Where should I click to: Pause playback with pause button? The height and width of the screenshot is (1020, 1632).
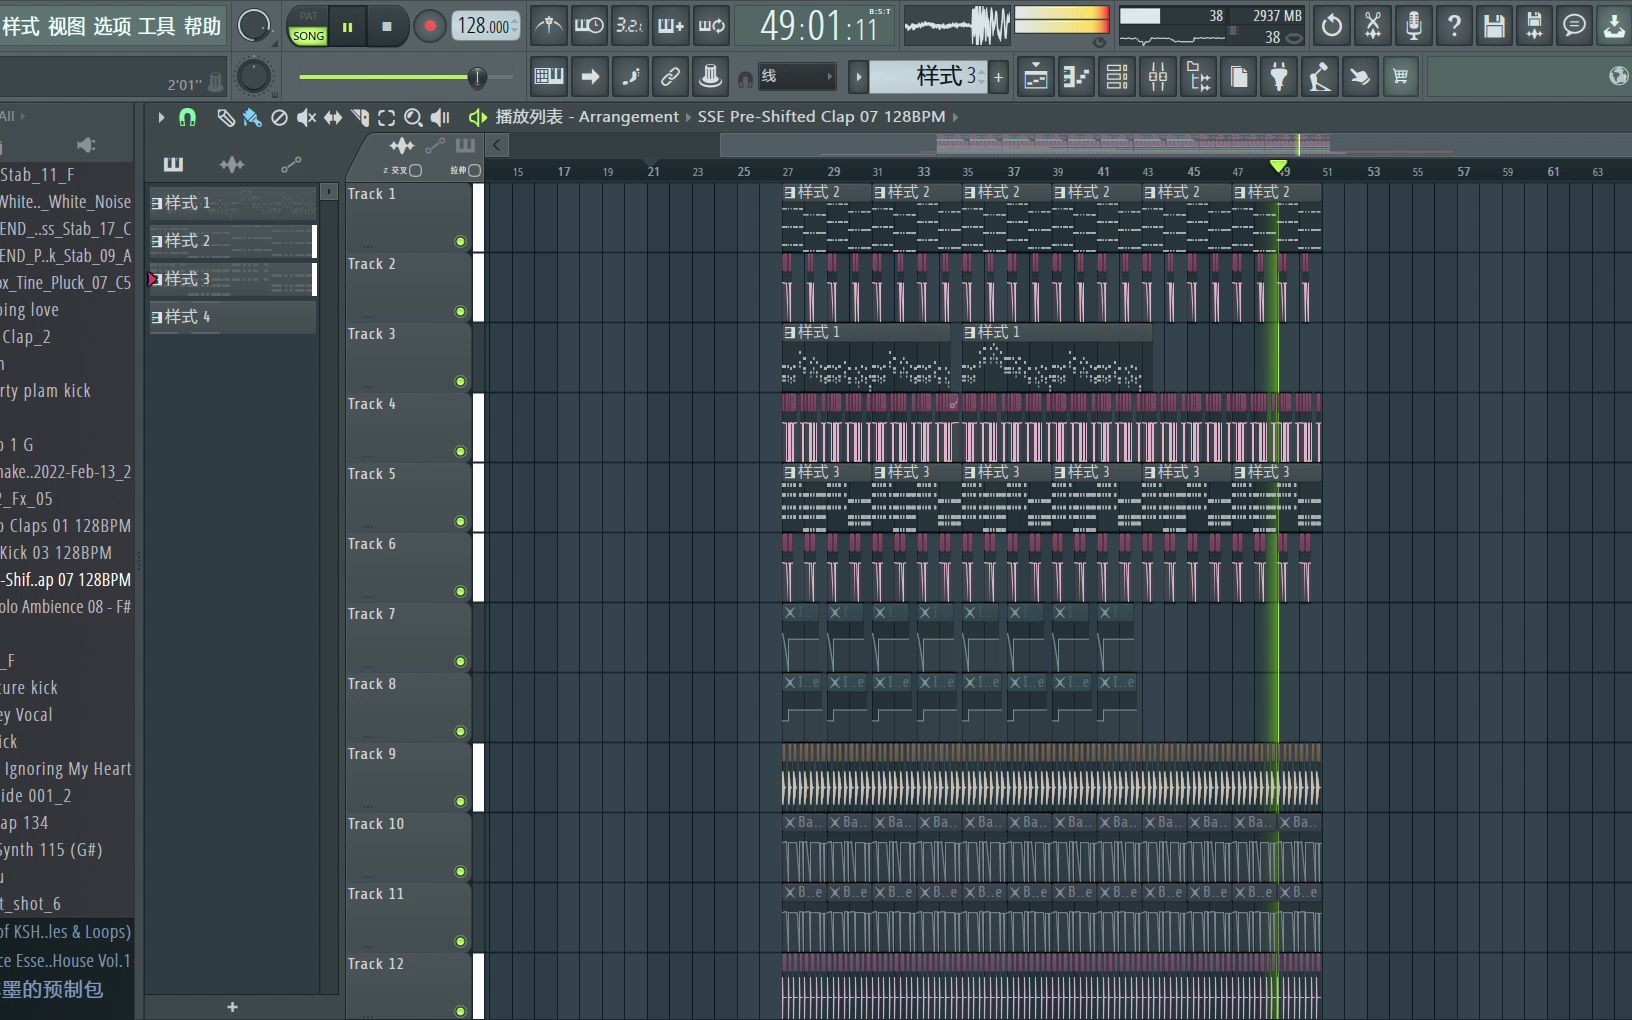point(348,28)
